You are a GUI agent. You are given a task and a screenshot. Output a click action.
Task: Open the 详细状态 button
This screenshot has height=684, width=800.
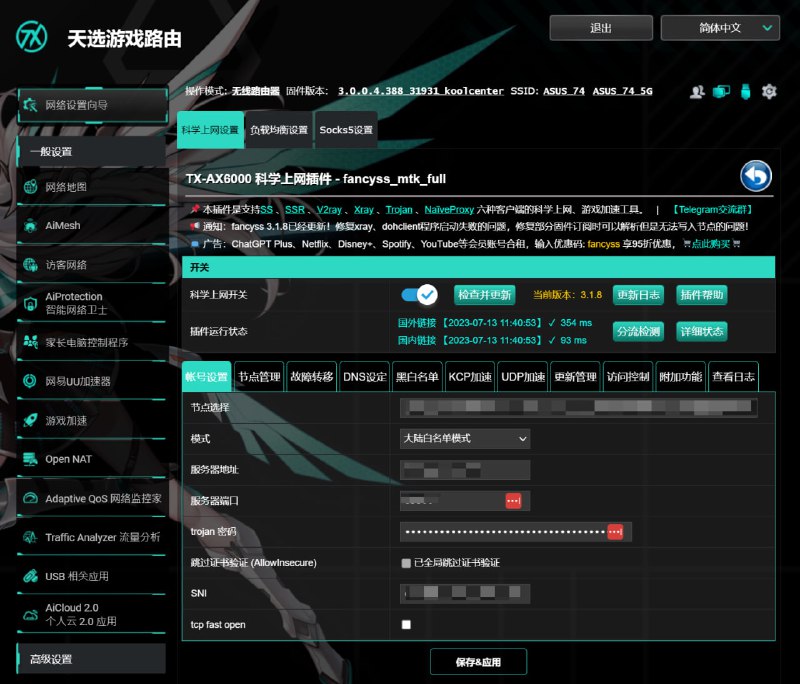(x=702, y=332)
